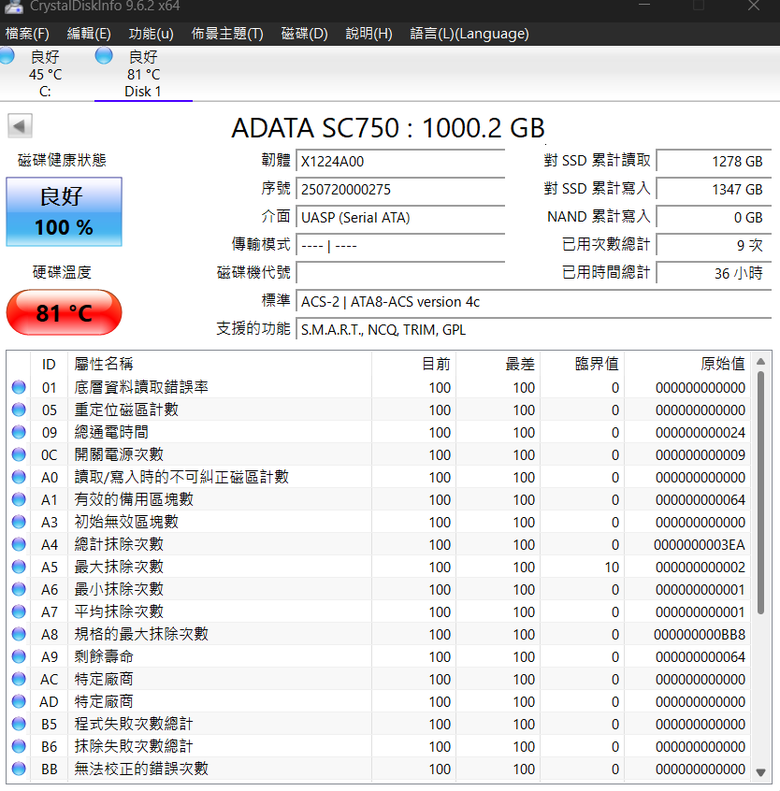Click status icon of row A4 總計抹除次數
Image resolution: width=780 pixels, height=791 pixels.
(19, 544)
